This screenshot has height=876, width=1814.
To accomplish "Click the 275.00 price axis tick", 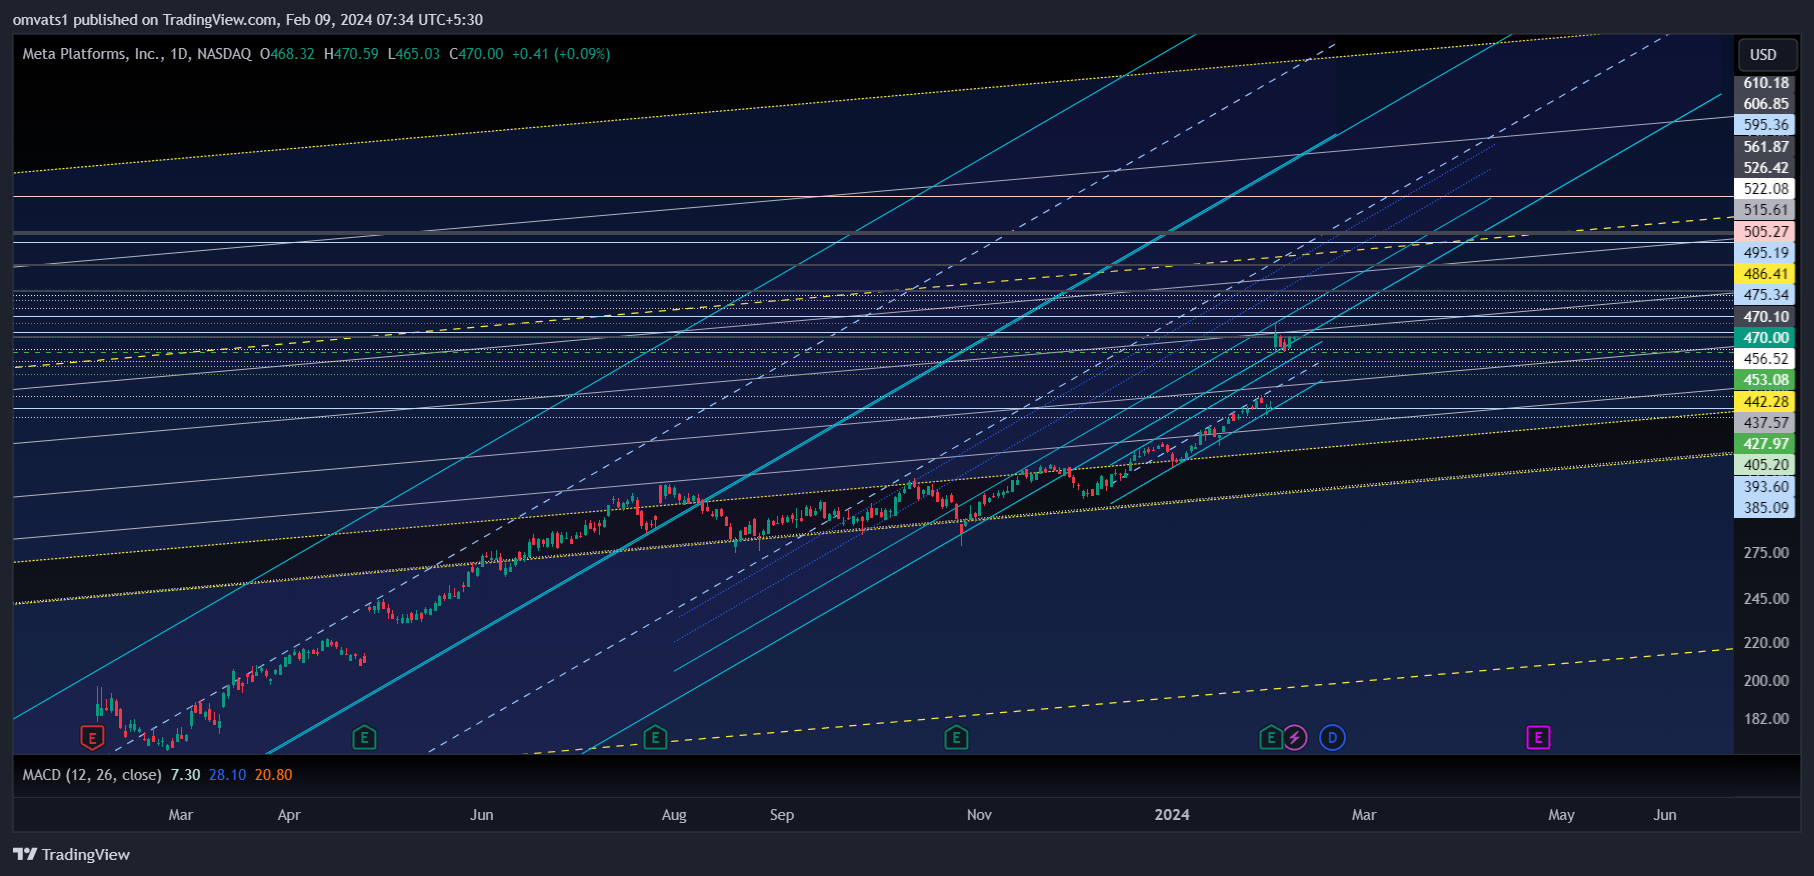I will point(1766,553).
